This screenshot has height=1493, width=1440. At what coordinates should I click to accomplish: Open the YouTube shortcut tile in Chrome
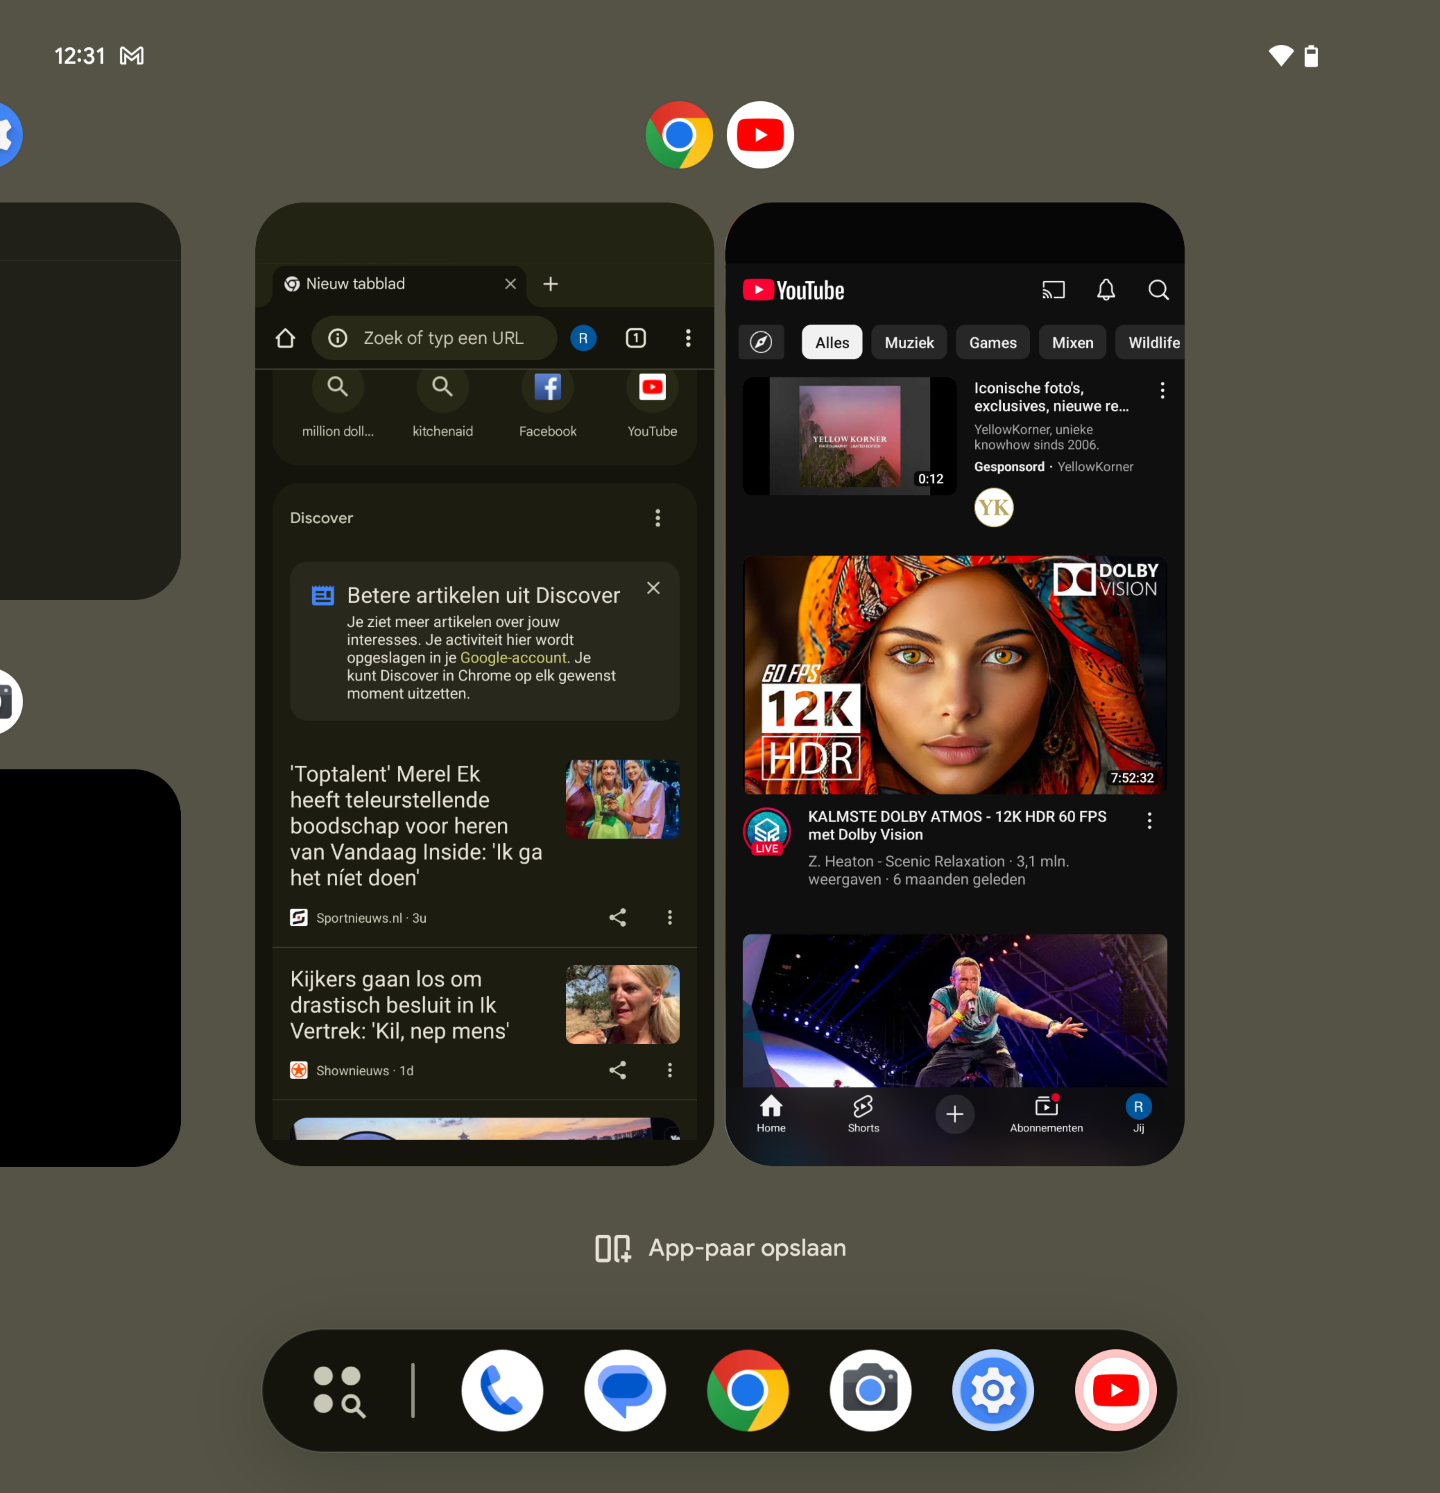652,405
